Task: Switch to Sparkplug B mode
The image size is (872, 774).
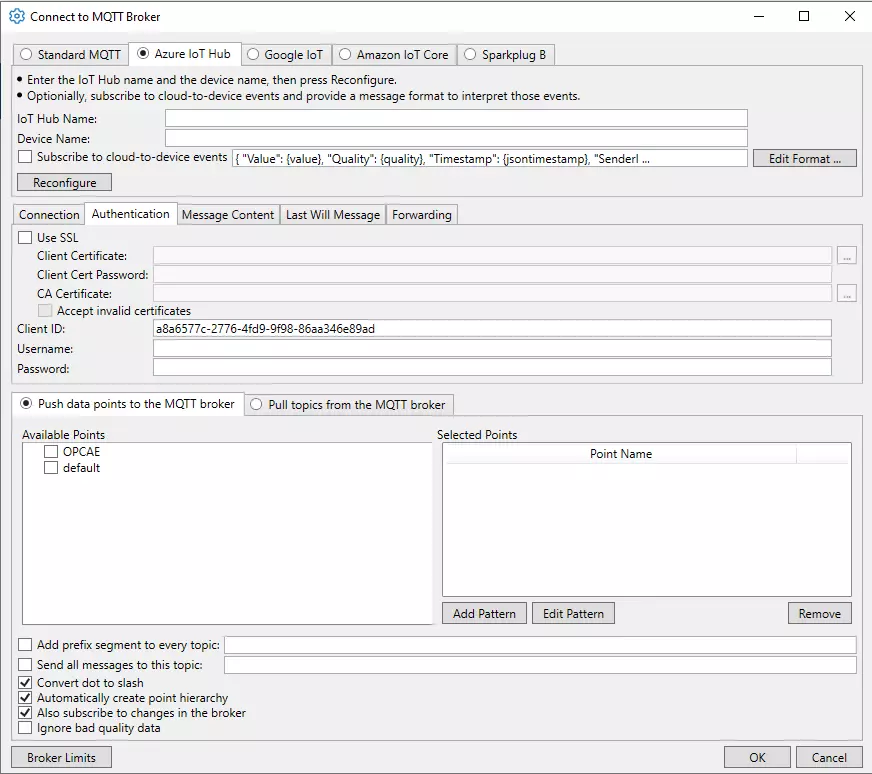Action: [x=470, y=54]
